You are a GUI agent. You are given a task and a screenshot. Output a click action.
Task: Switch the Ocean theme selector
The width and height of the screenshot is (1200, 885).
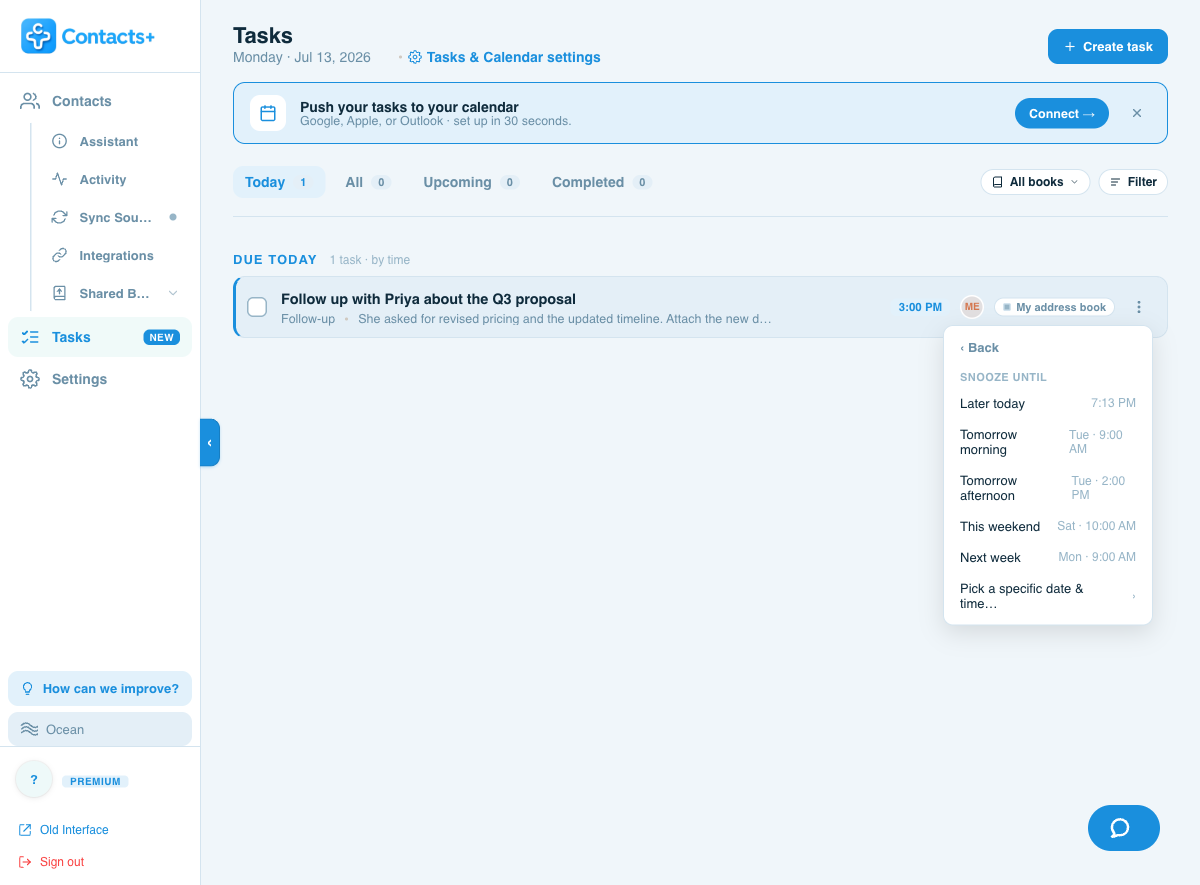[x=100, y=729]
